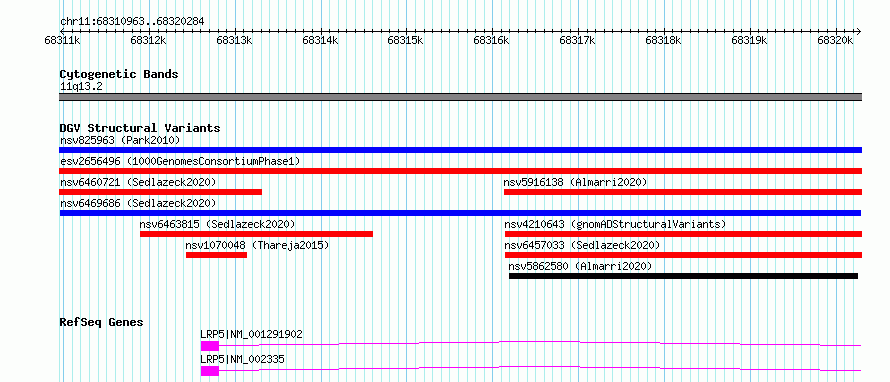Click the LRP5|NM_001291902 gene label
This screenshot has width=890, height=382.
251,334
